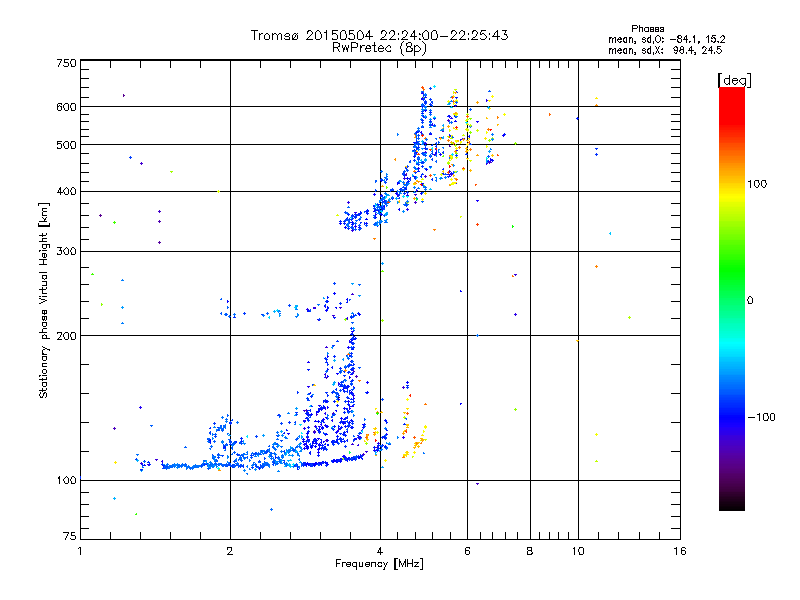Viewport: 800px width, 600px height.
Task: Click the frequency axis label "1"
Action: pyautogui.click(x=80, y=551)
